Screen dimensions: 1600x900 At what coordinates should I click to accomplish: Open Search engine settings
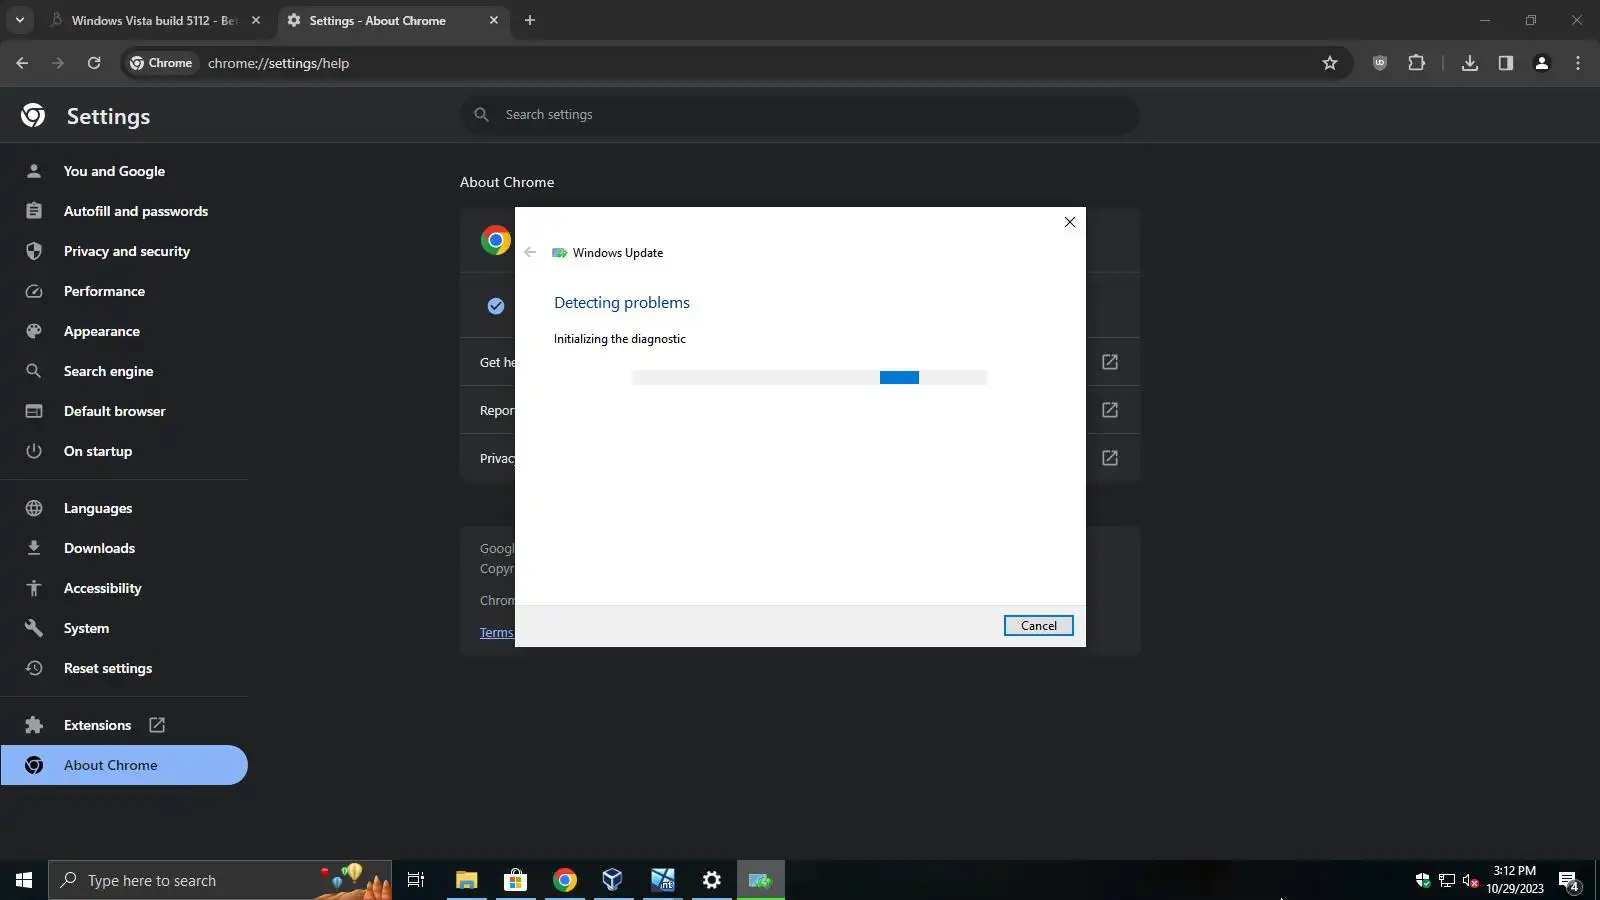coord(124,371)
